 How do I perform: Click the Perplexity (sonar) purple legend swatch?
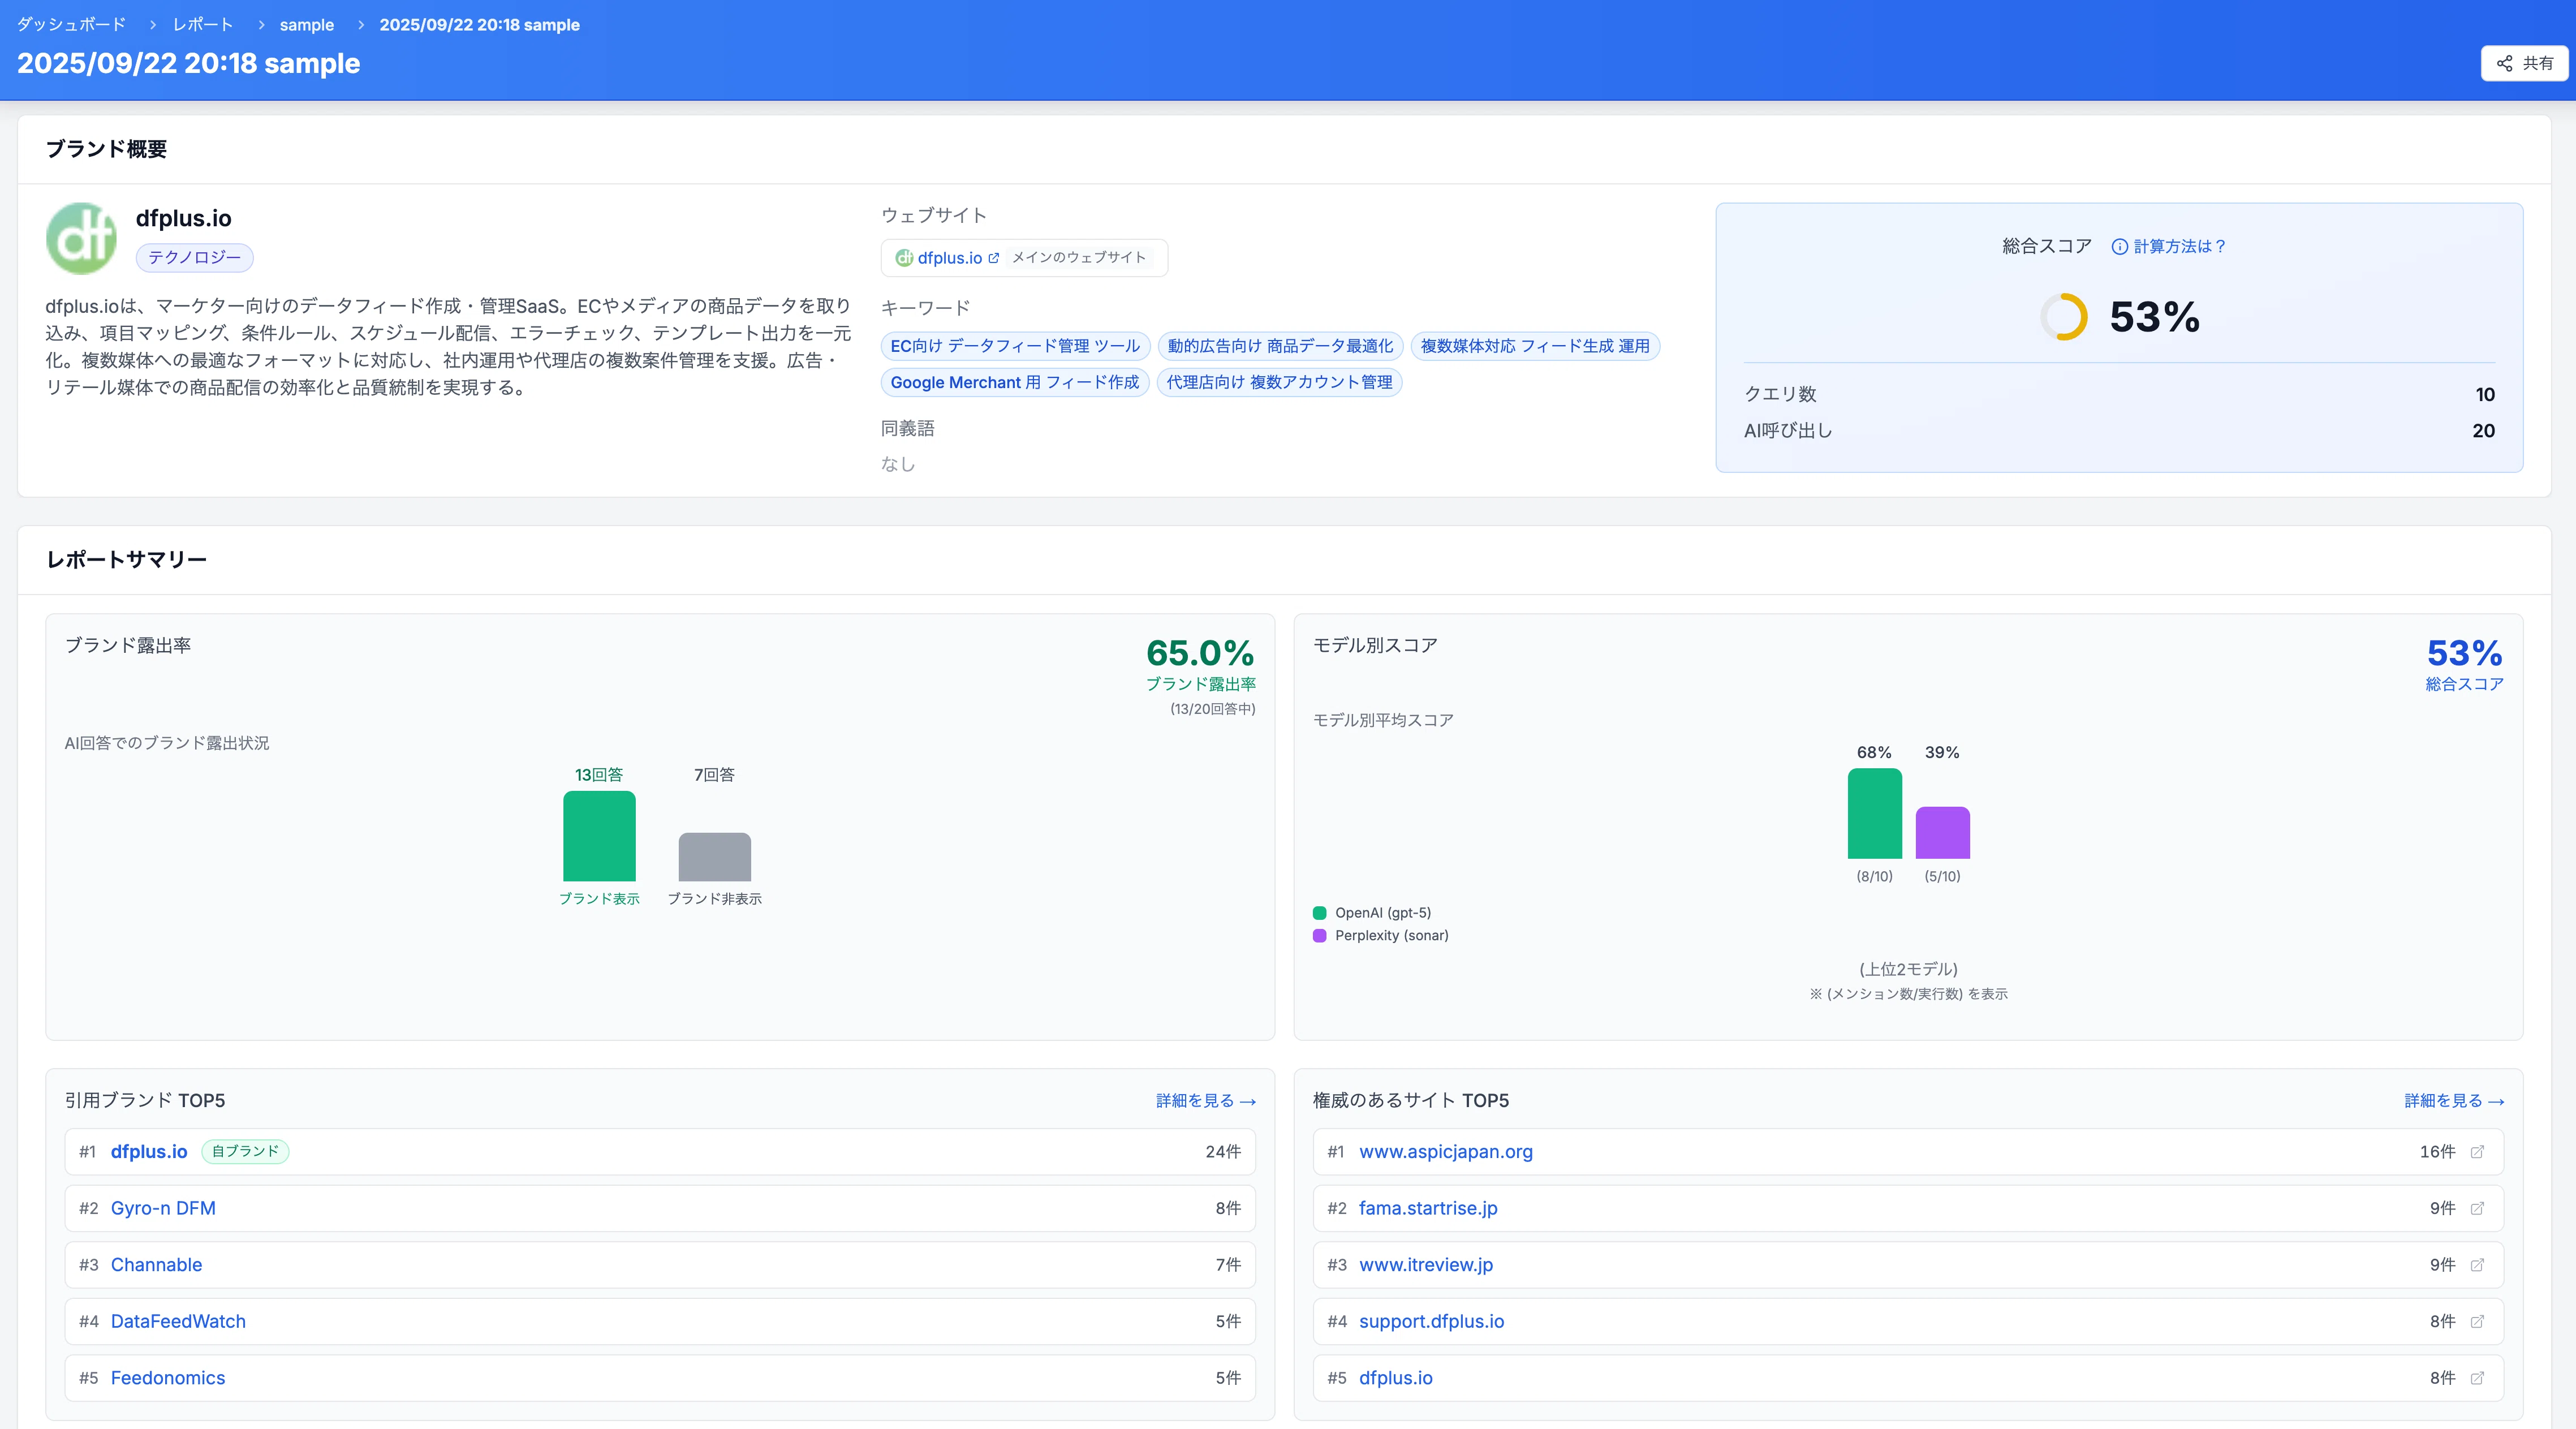click(1319, 936)
